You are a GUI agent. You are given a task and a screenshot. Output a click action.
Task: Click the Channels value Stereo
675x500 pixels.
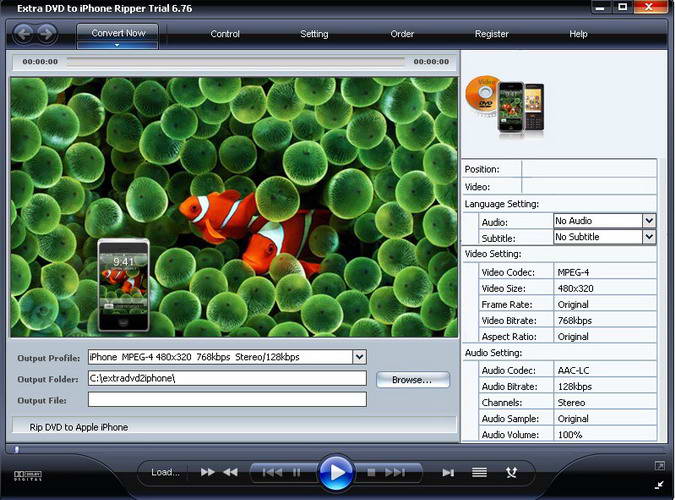click(x=571, y=403)
